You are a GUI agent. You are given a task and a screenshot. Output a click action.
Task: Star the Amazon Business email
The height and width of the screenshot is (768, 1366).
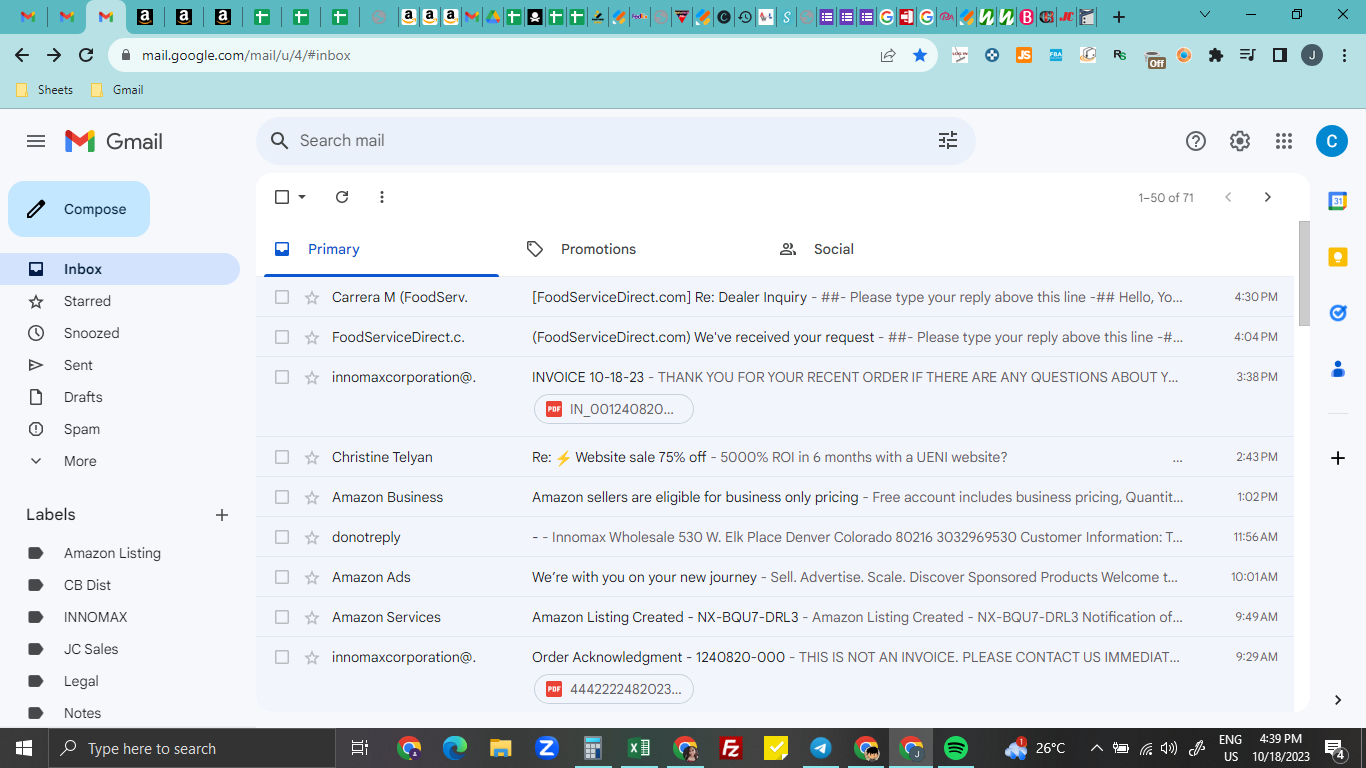click(x=312, y=497)
